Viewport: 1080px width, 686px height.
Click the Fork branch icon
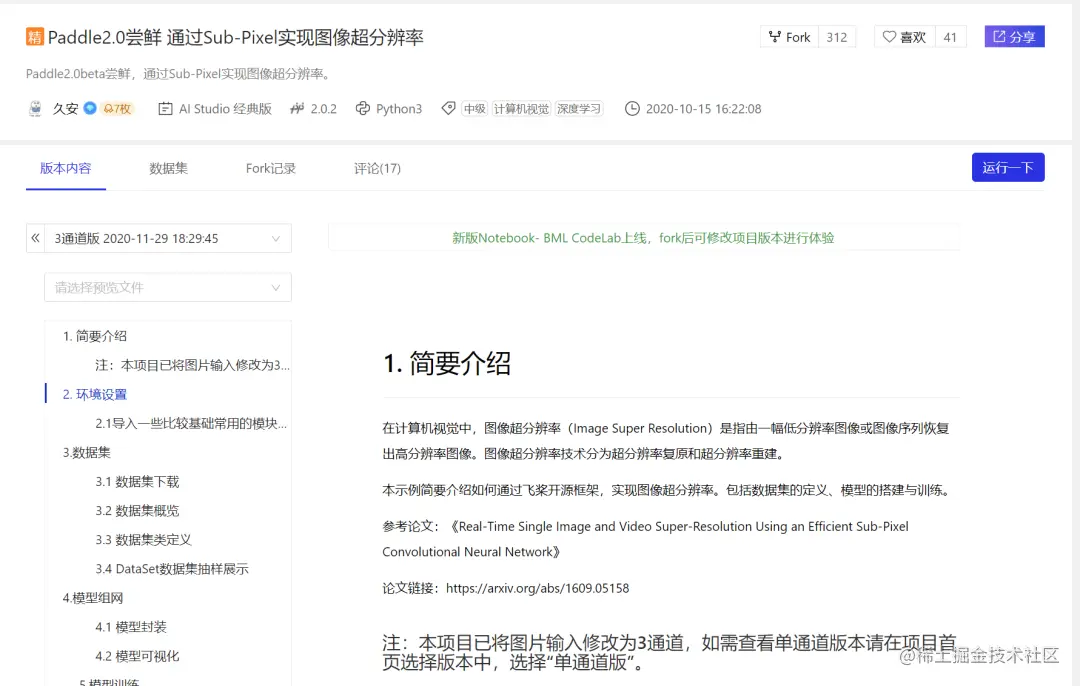point(775,37)
